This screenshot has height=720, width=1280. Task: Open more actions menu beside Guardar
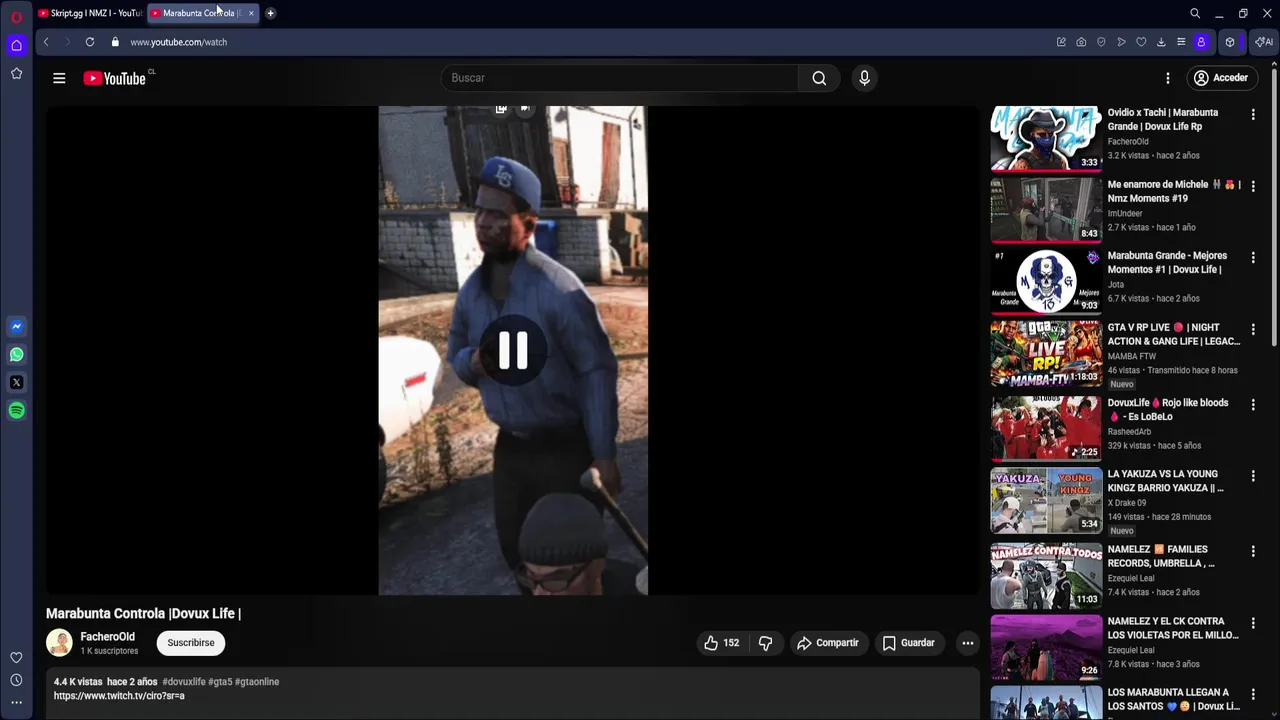point(967,643)
